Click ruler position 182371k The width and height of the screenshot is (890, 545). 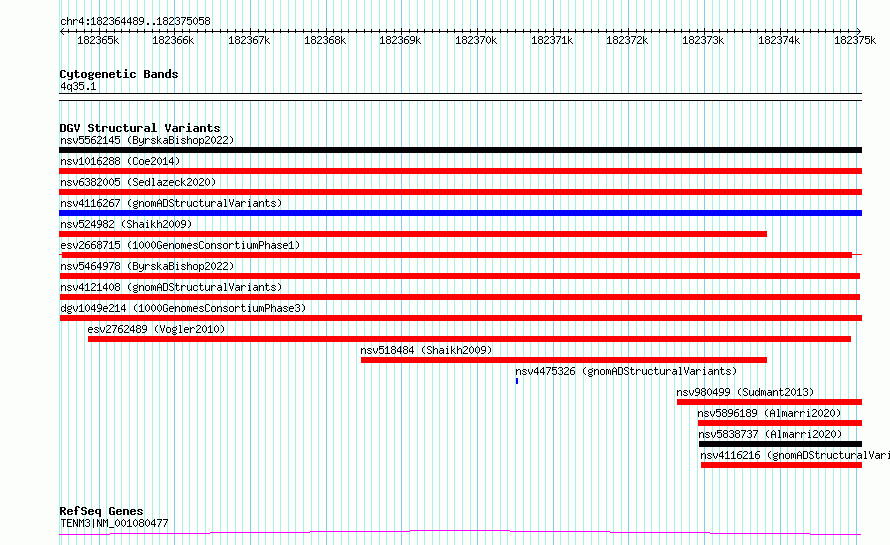pos(552,40)
